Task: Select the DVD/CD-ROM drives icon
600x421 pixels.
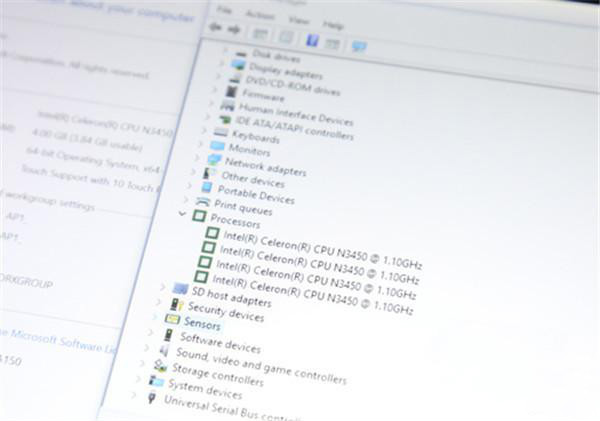Action: click(x=235, y=79)
